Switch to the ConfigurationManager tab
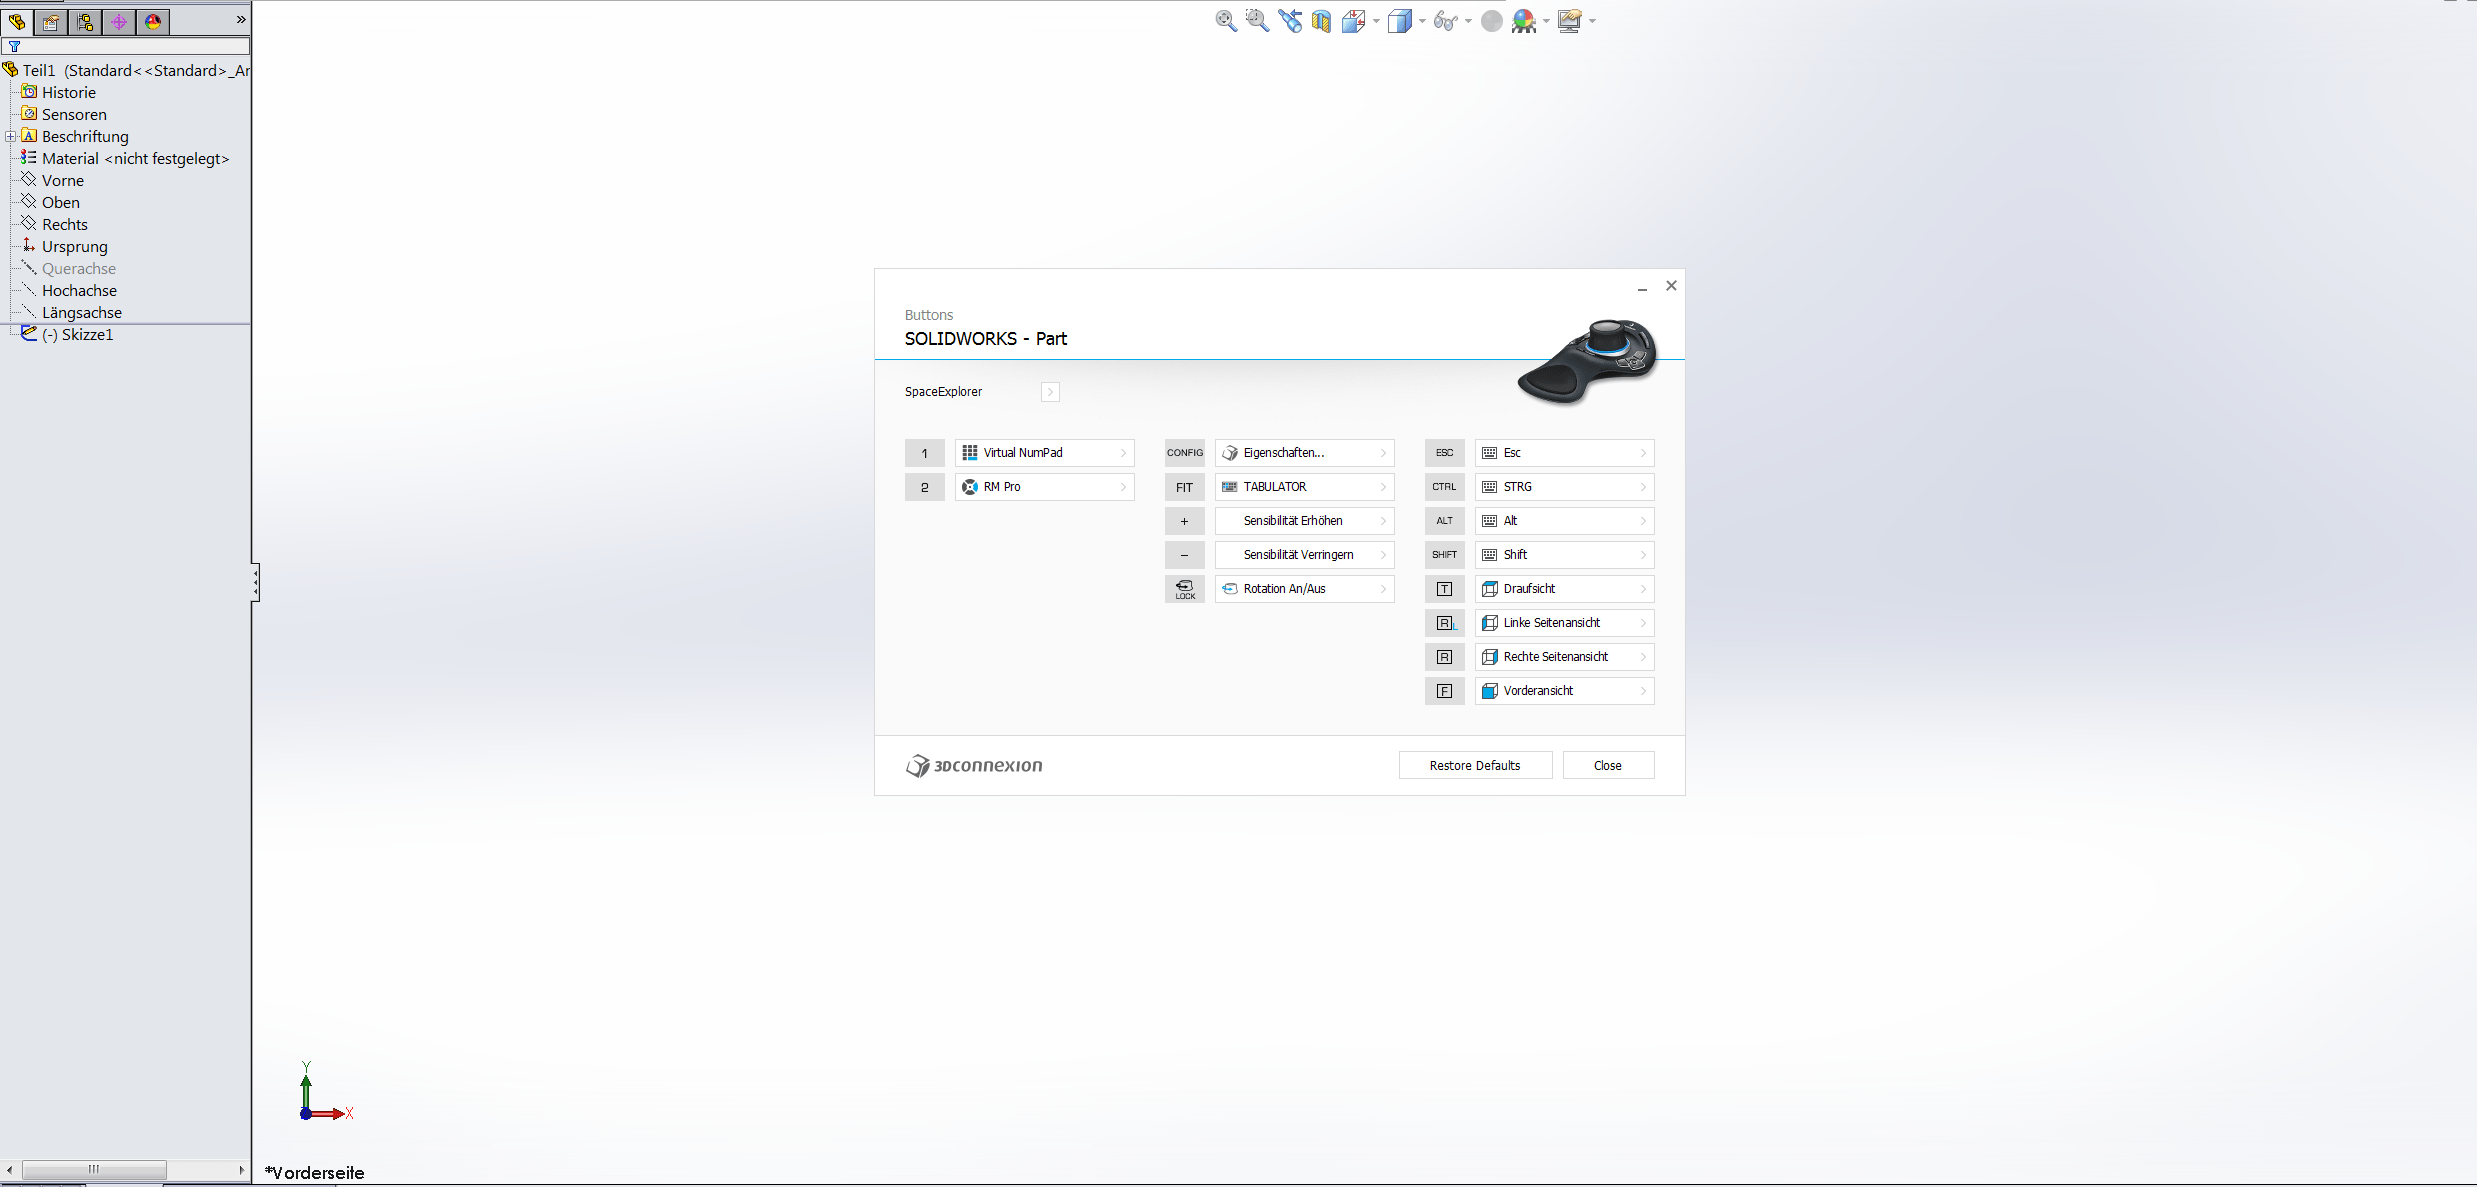Screen dimensions: 2477x1187 pyautogui.click(x=85, y=21)
